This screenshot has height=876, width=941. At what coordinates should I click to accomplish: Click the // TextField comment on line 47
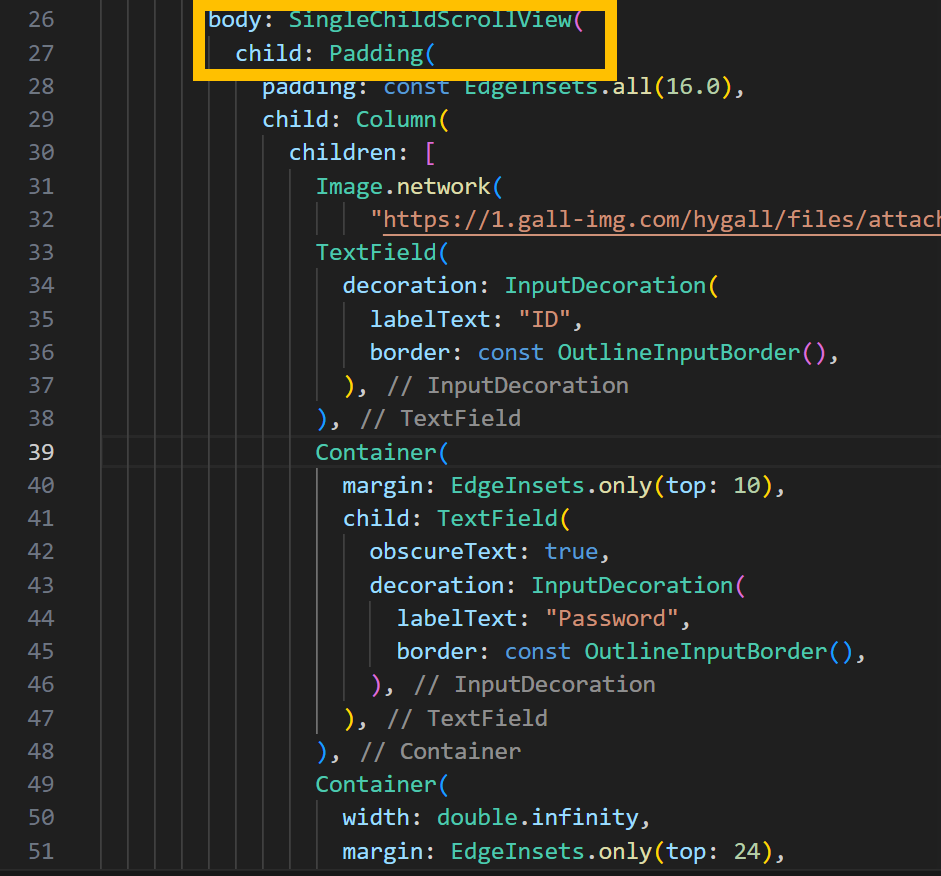click(467, 719)
